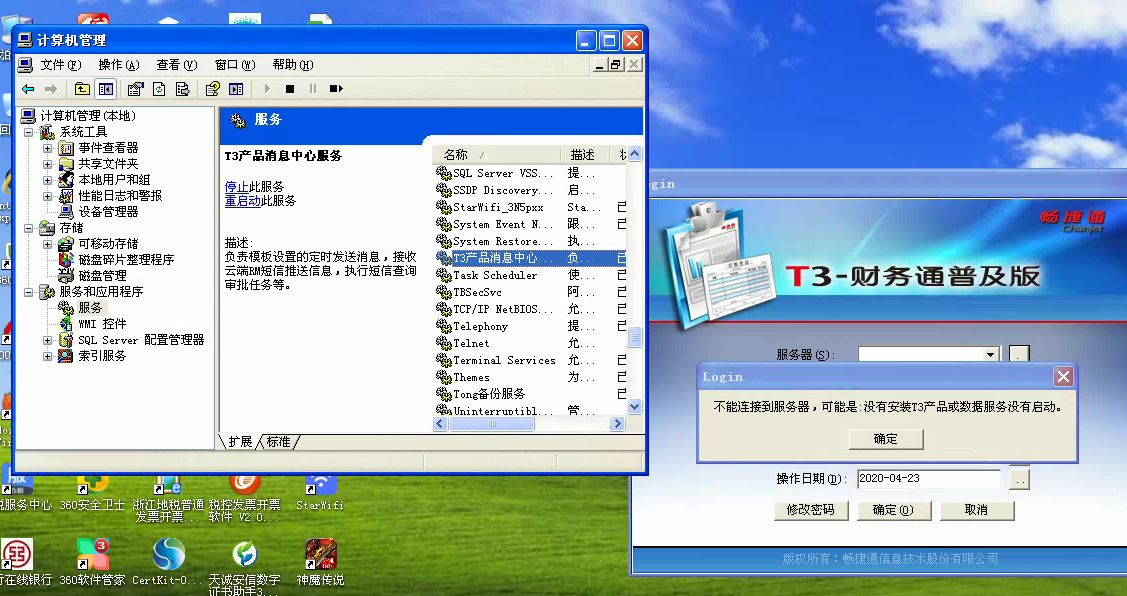1127x596 pixels.
Task: Open 360软件管家 desktop icon
Action: pos(92,561)
